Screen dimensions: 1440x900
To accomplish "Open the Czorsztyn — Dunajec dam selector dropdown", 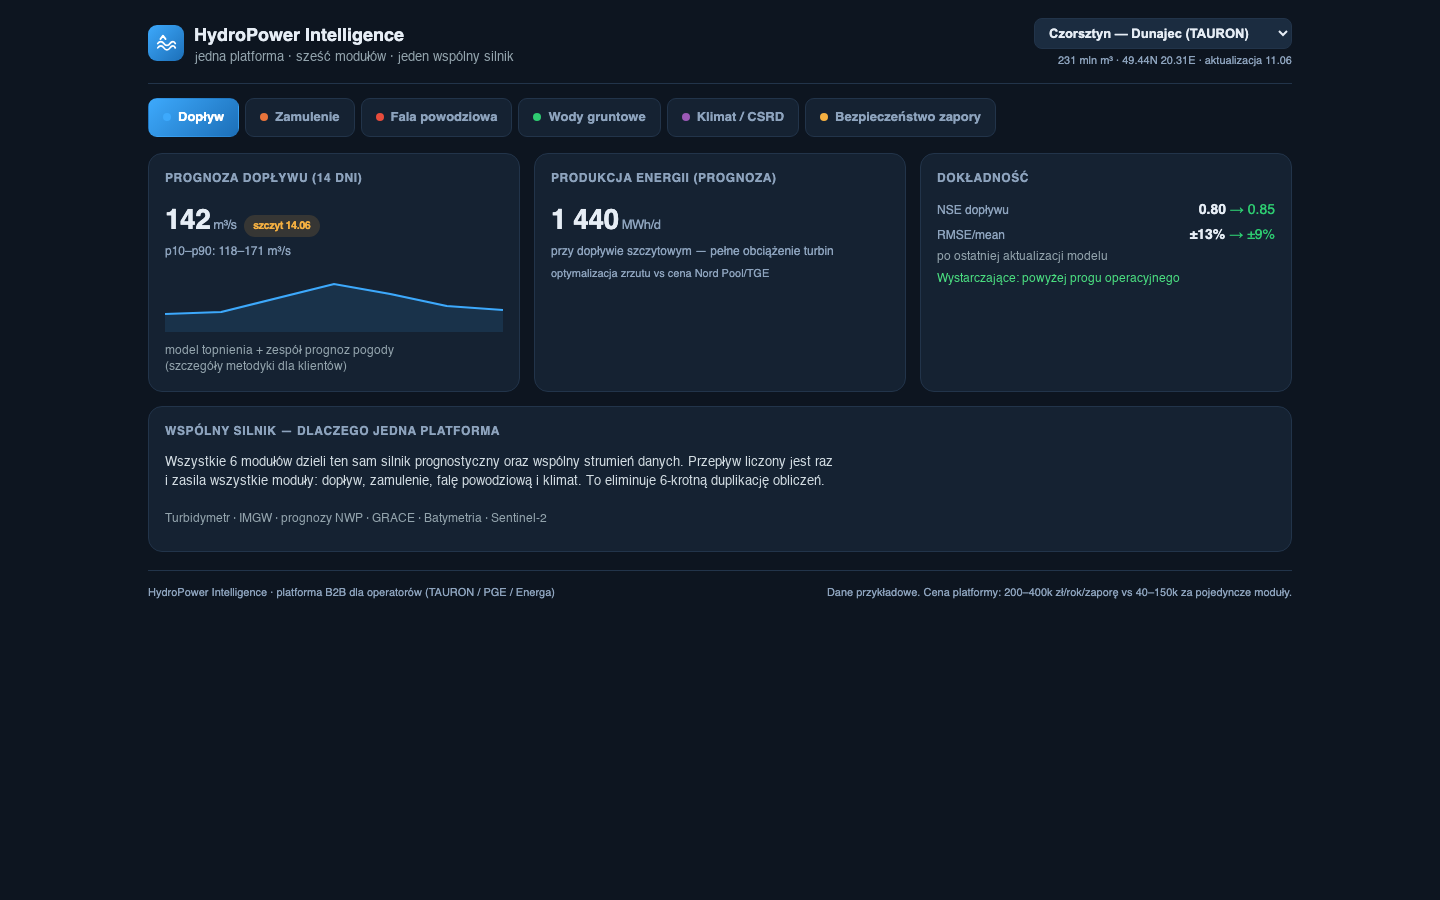I will [x=1162, y=33].
